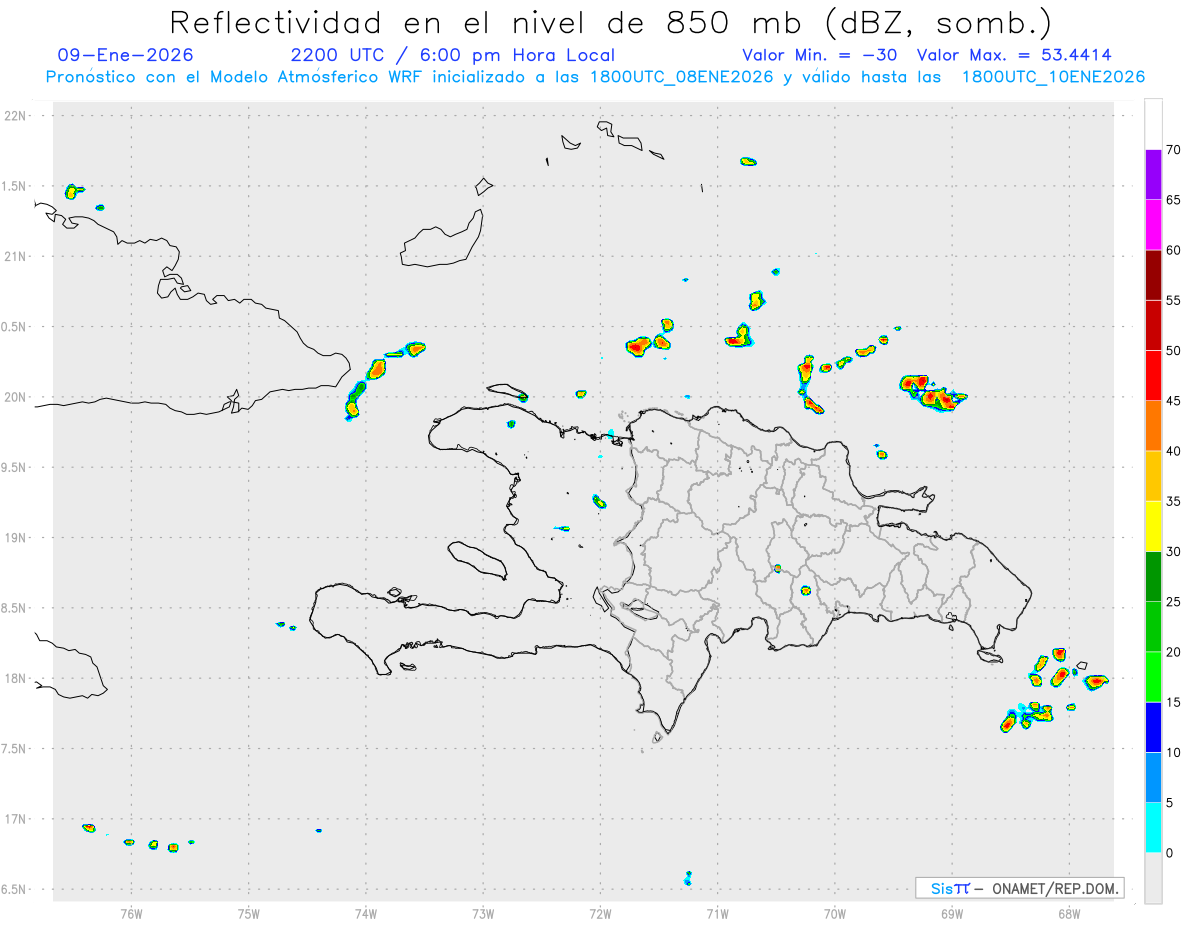
Task: Click the '21N' latitude label
Action: pos(15,257)
